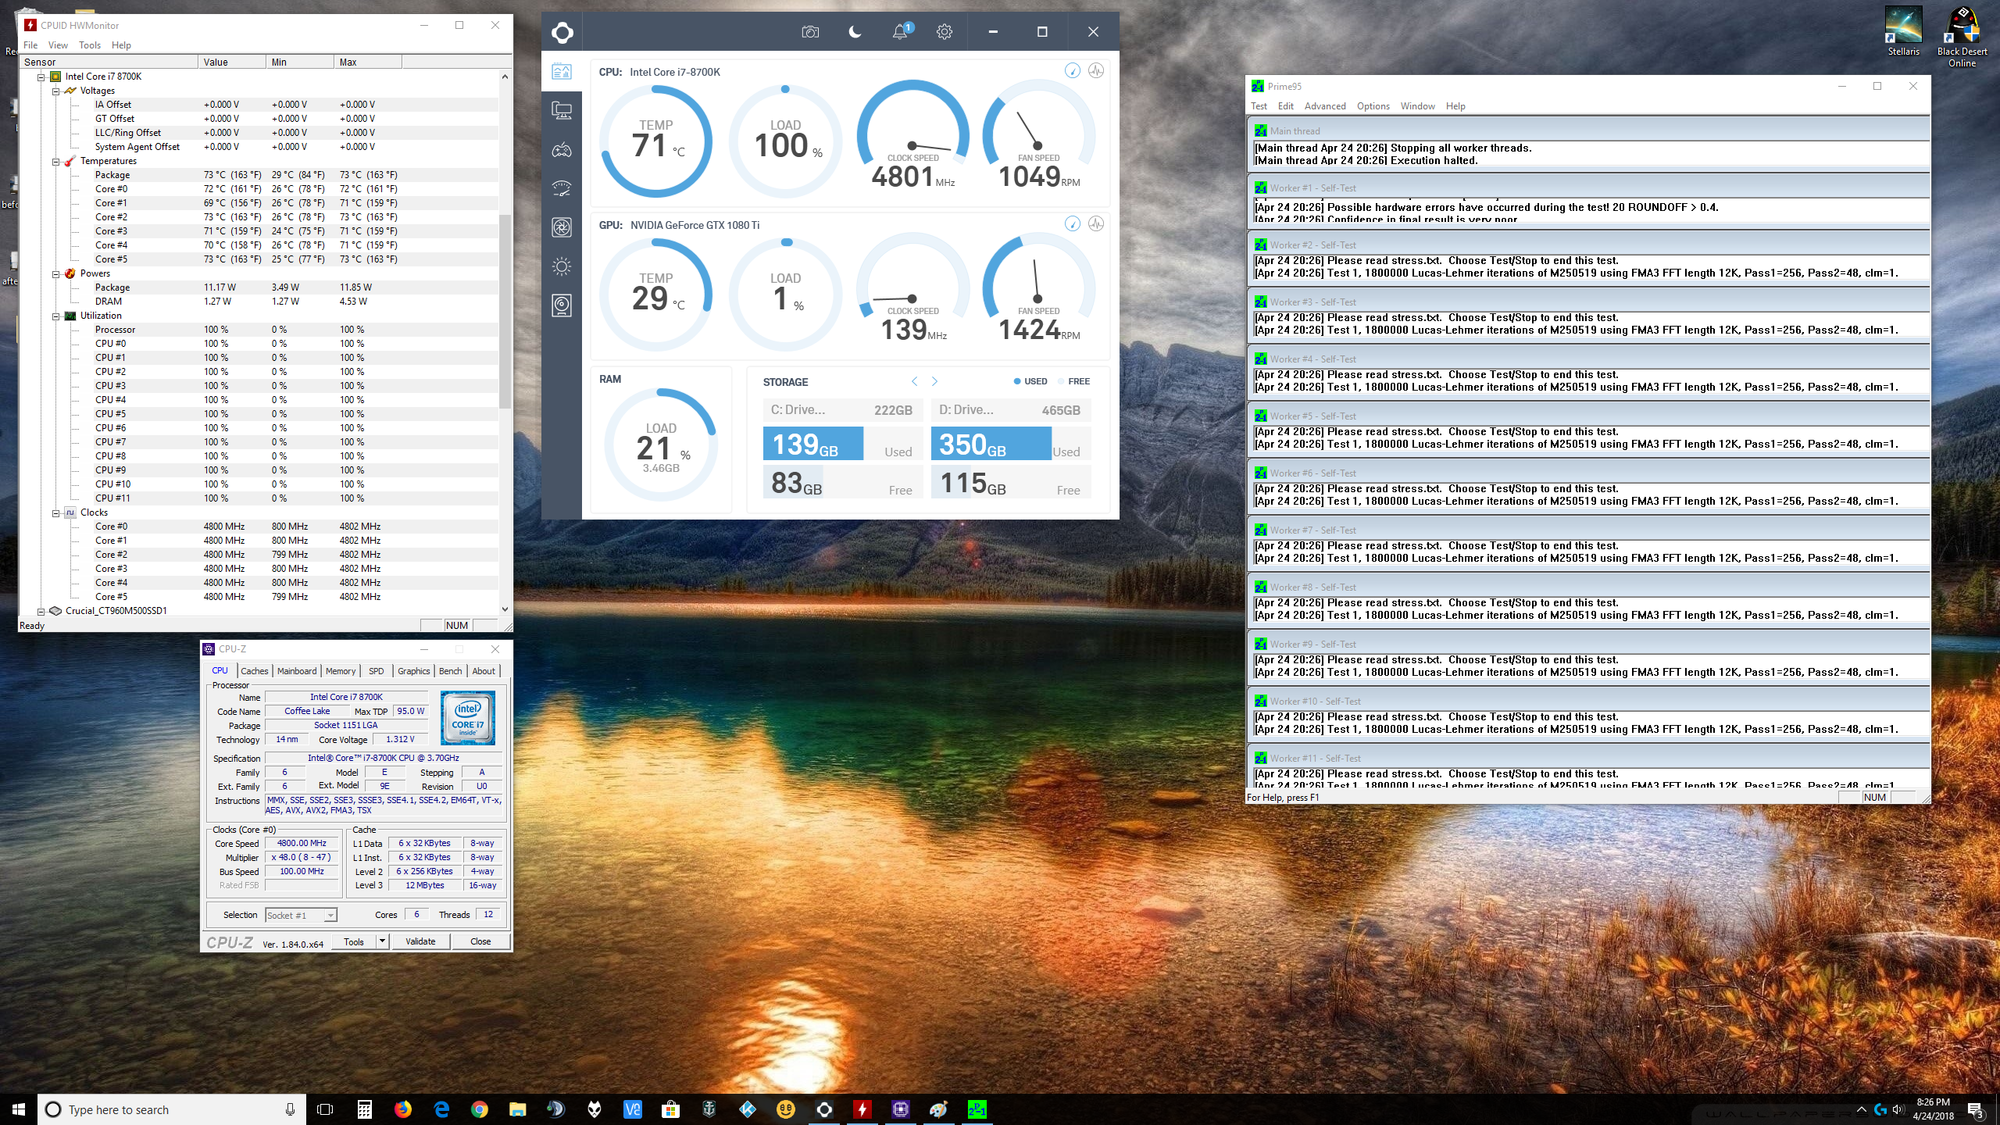Open the Options menu in Prime95
The image size is (2000, 1125).
[x=1373, y=106]
